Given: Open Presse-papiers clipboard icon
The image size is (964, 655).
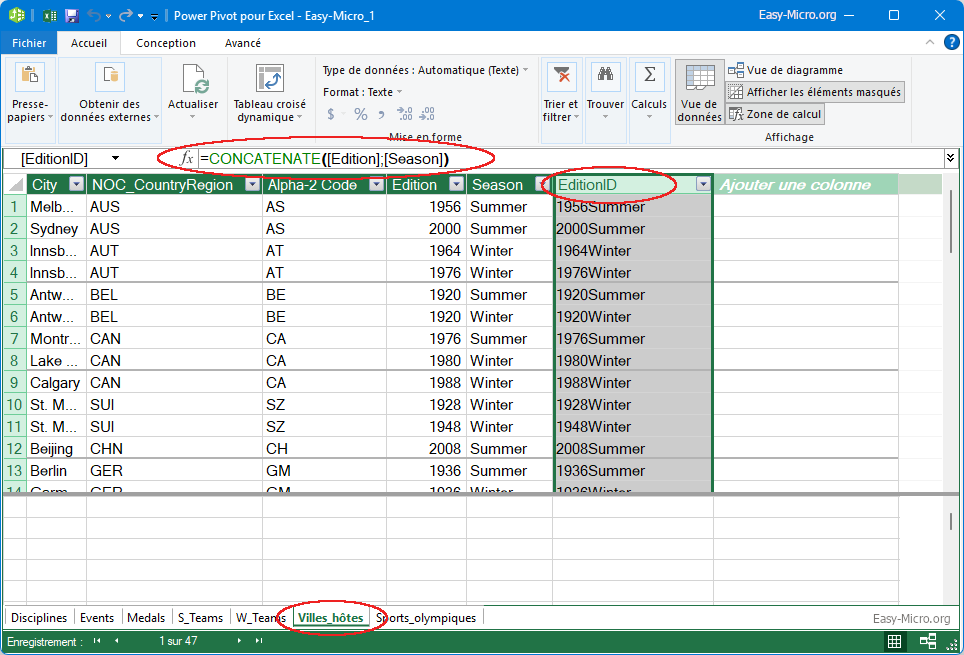Looking at the screenshot, I should click(x=29, y=78).
